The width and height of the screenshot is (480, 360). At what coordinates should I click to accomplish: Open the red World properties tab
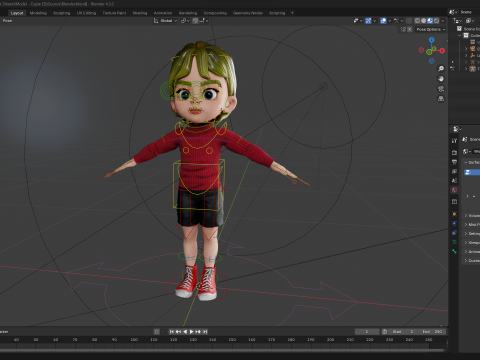tap(454, 190)
